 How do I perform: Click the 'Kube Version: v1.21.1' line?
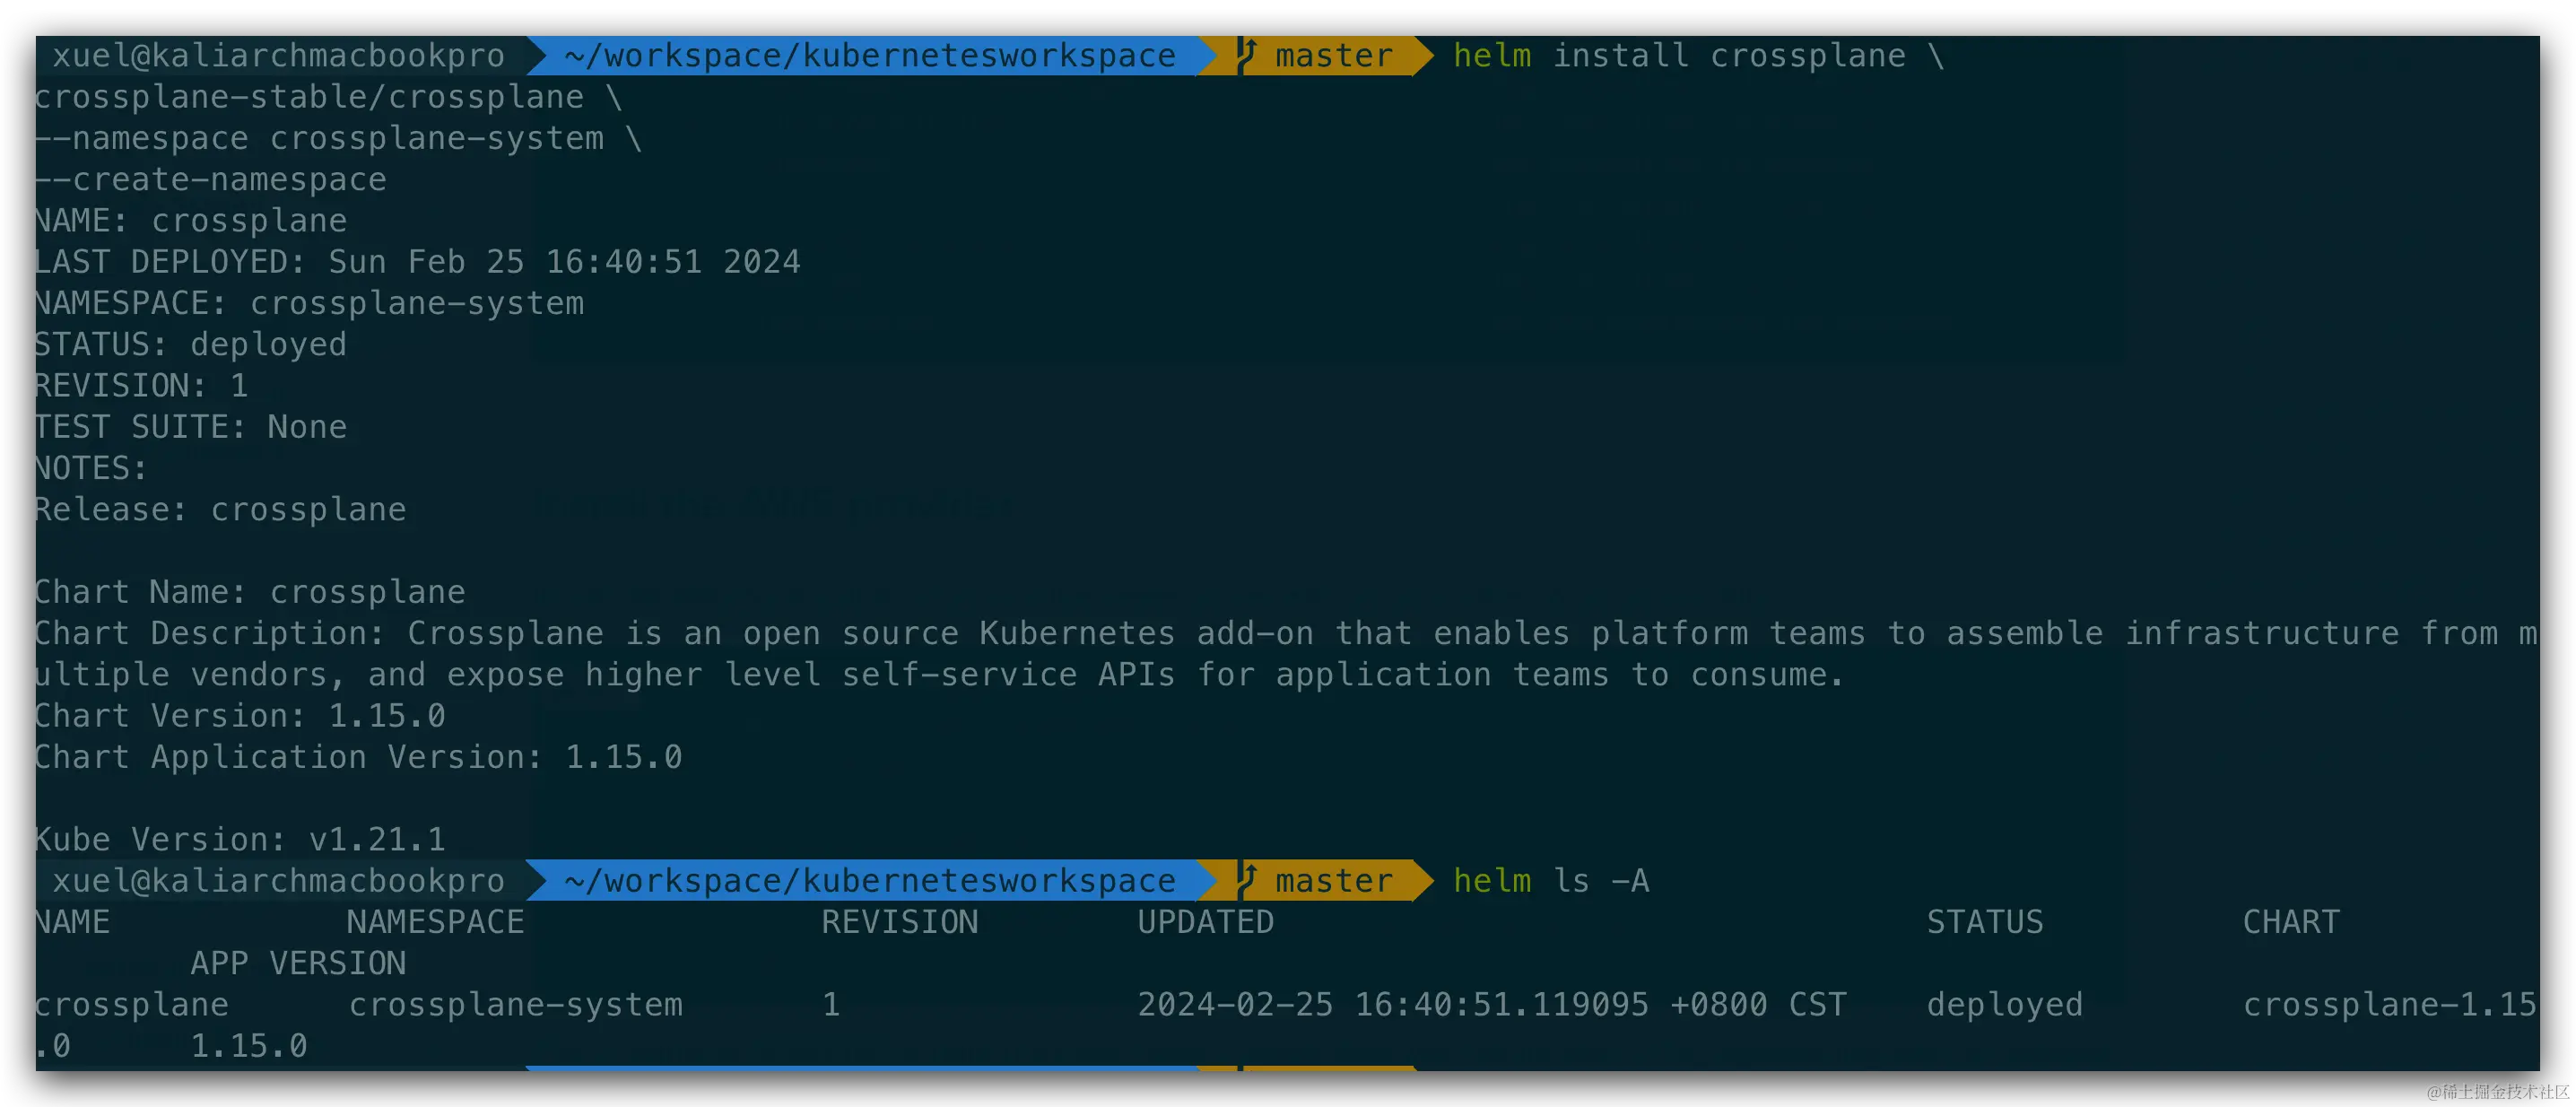point(240,839)
